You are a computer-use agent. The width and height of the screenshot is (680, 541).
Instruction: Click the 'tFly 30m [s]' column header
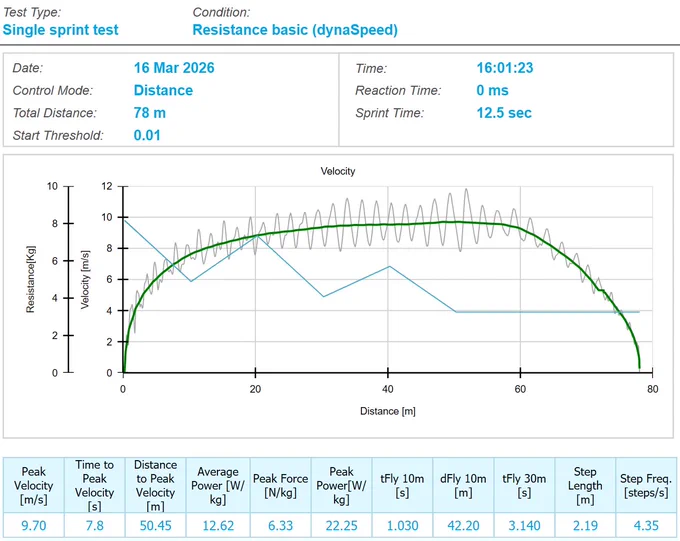524,485
